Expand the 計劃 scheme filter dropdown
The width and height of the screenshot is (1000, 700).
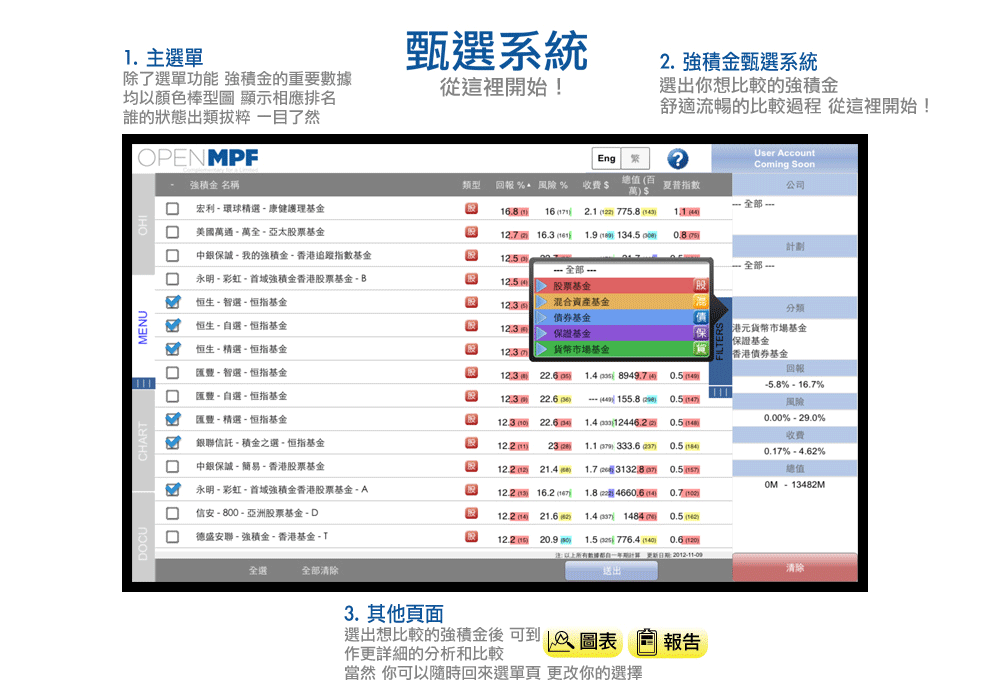(794, 265)
